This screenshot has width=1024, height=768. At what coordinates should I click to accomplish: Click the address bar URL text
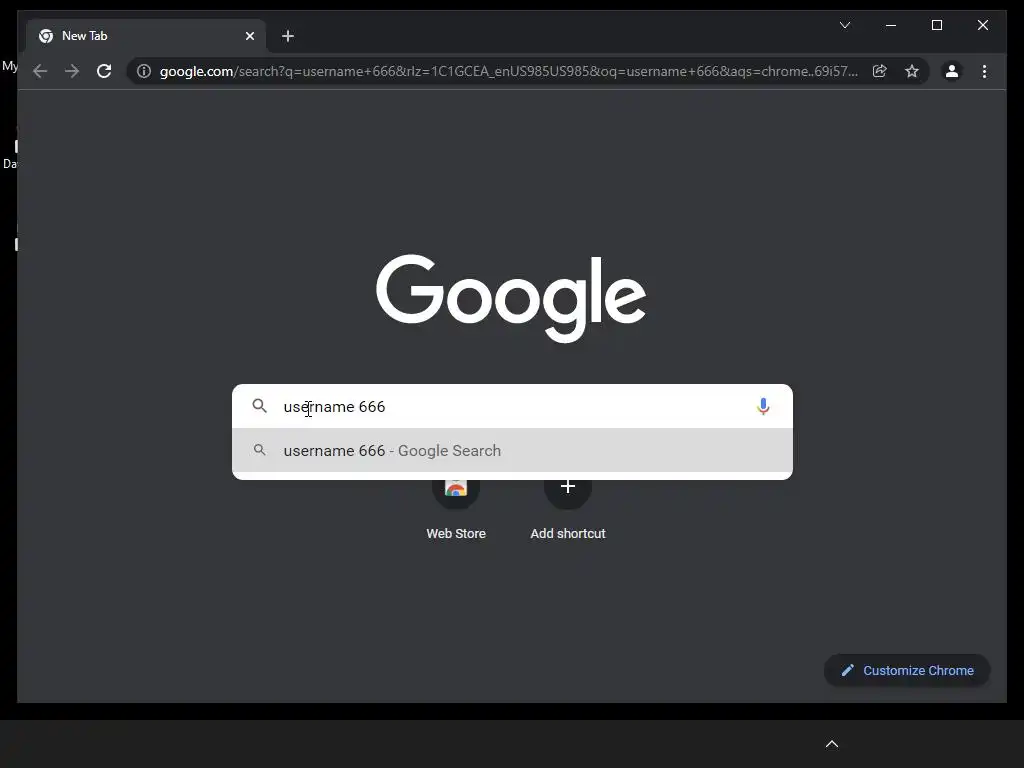point(509,71)
